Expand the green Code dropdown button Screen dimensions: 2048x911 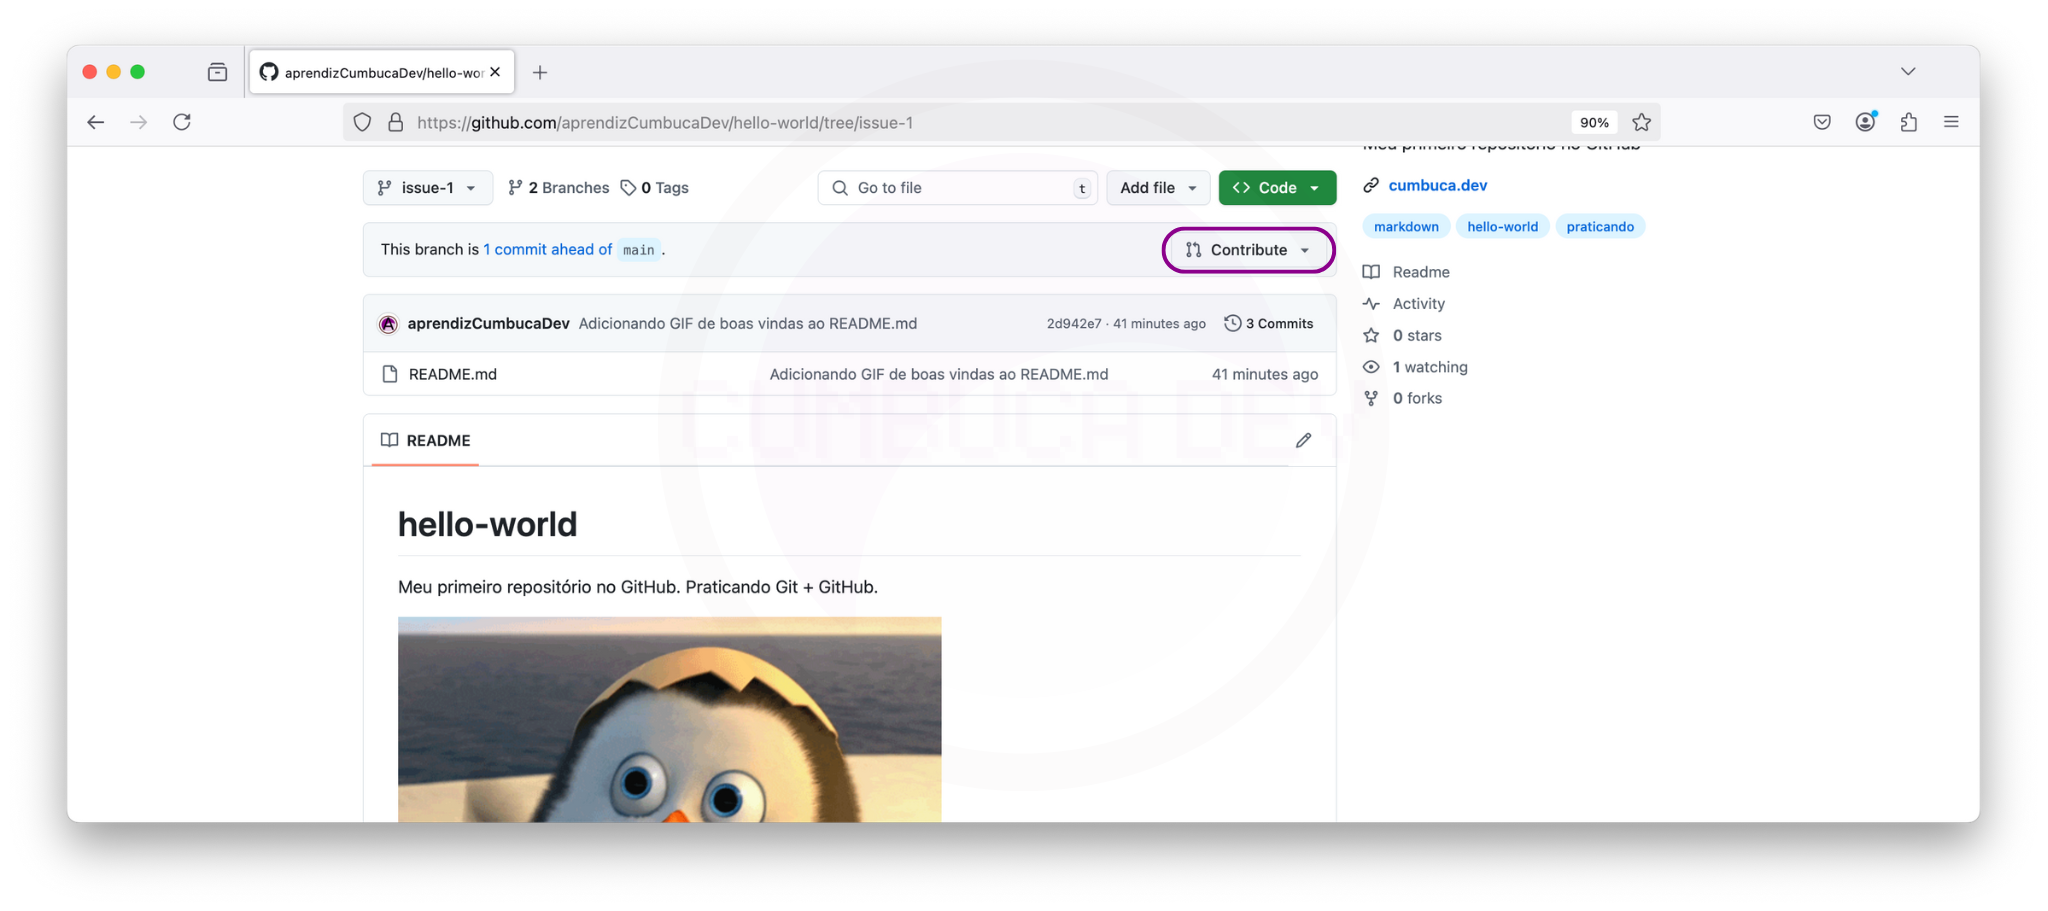pyautogui.click(x=1276, y=188)
